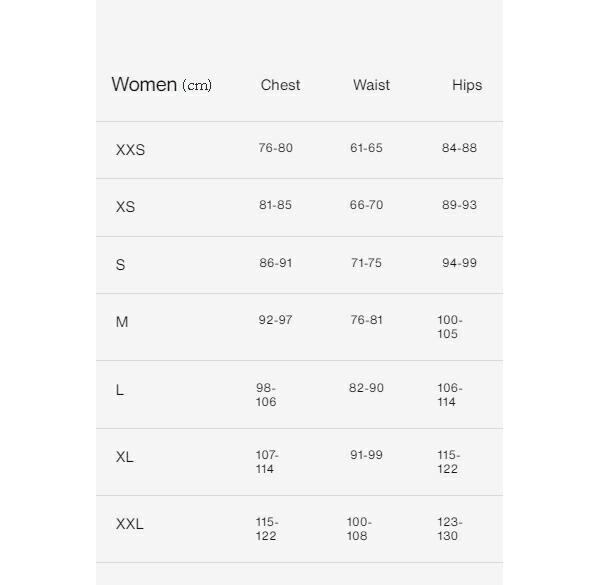Click the XXS size row label

[x=130, y=150]
